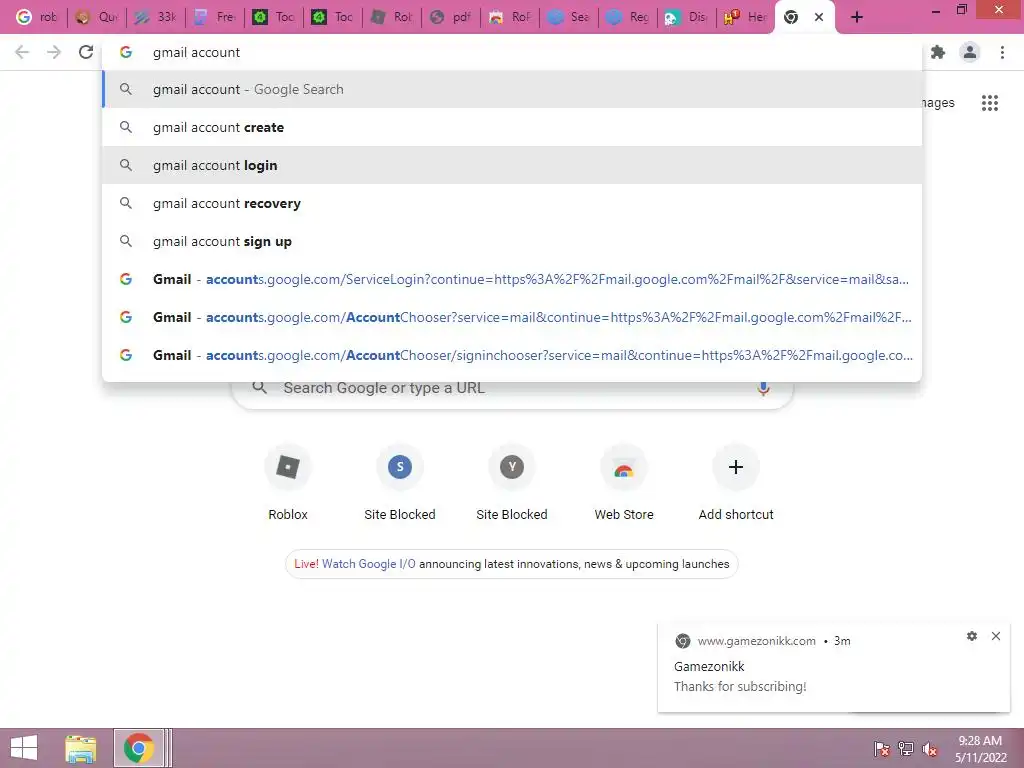Switch to the 'rob' Google tab
Screen dimensions: 1024x768
37,17
